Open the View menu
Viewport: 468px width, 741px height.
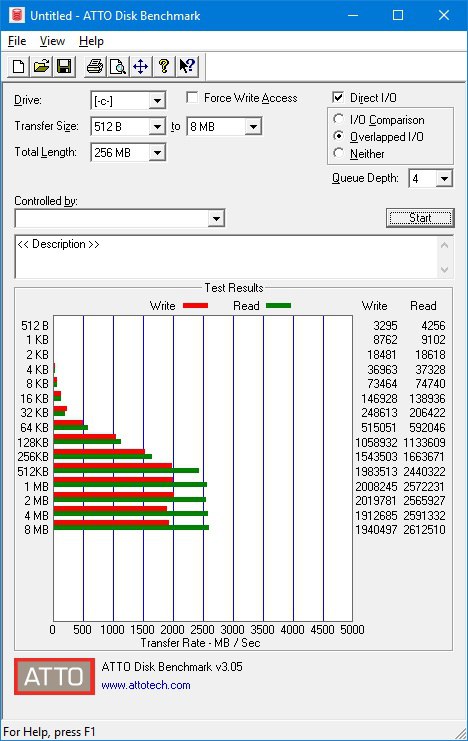[x=52, y=41]
